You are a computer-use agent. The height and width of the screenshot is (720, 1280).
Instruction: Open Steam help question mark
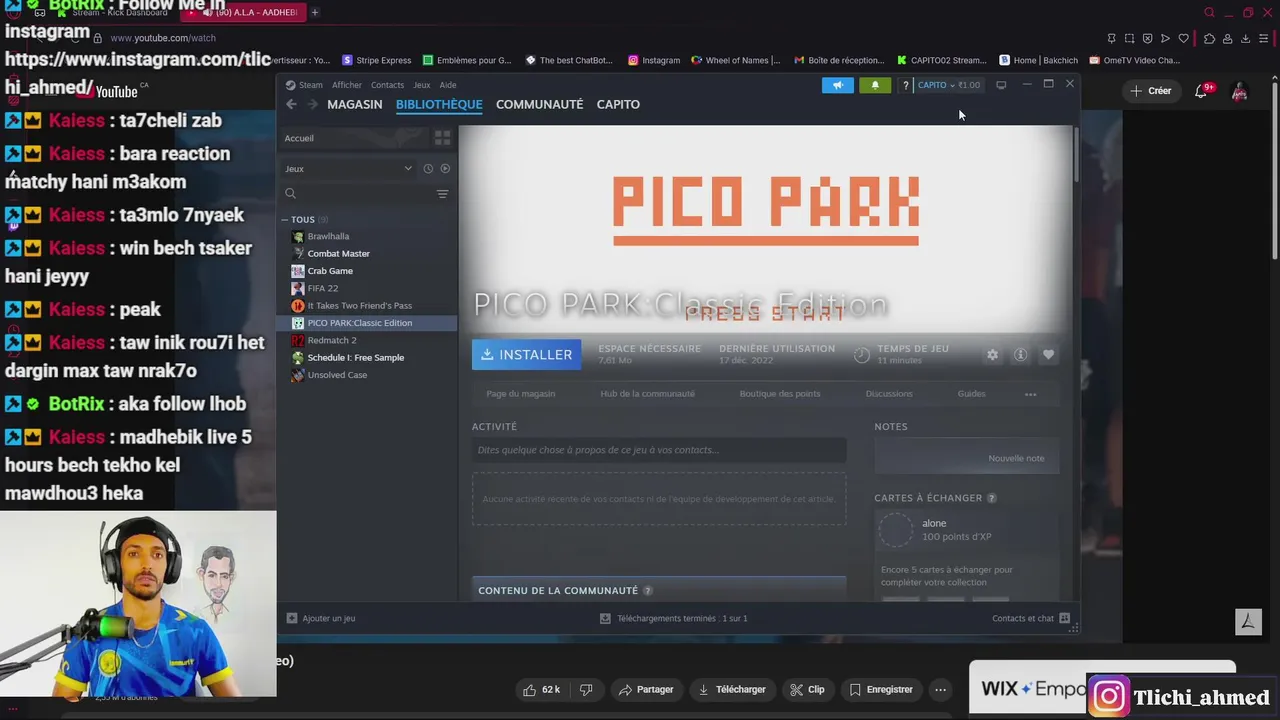(906, 85)
